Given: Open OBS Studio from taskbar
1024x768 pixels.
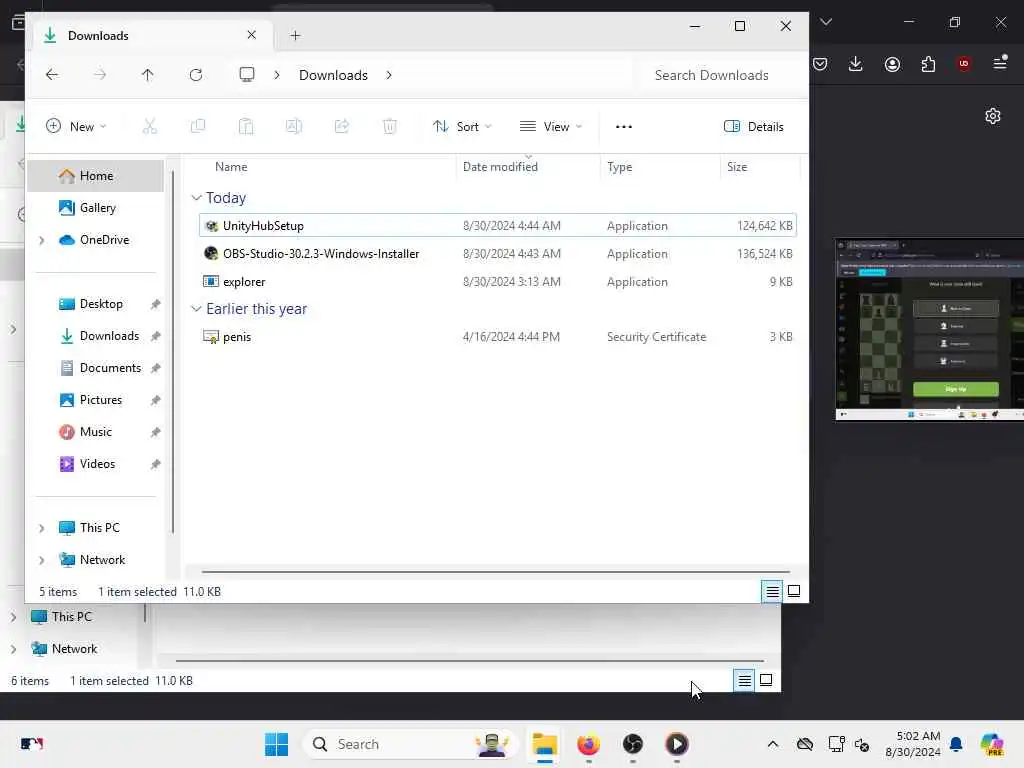Looking at the screenshot, I should [x=632, y=744].
